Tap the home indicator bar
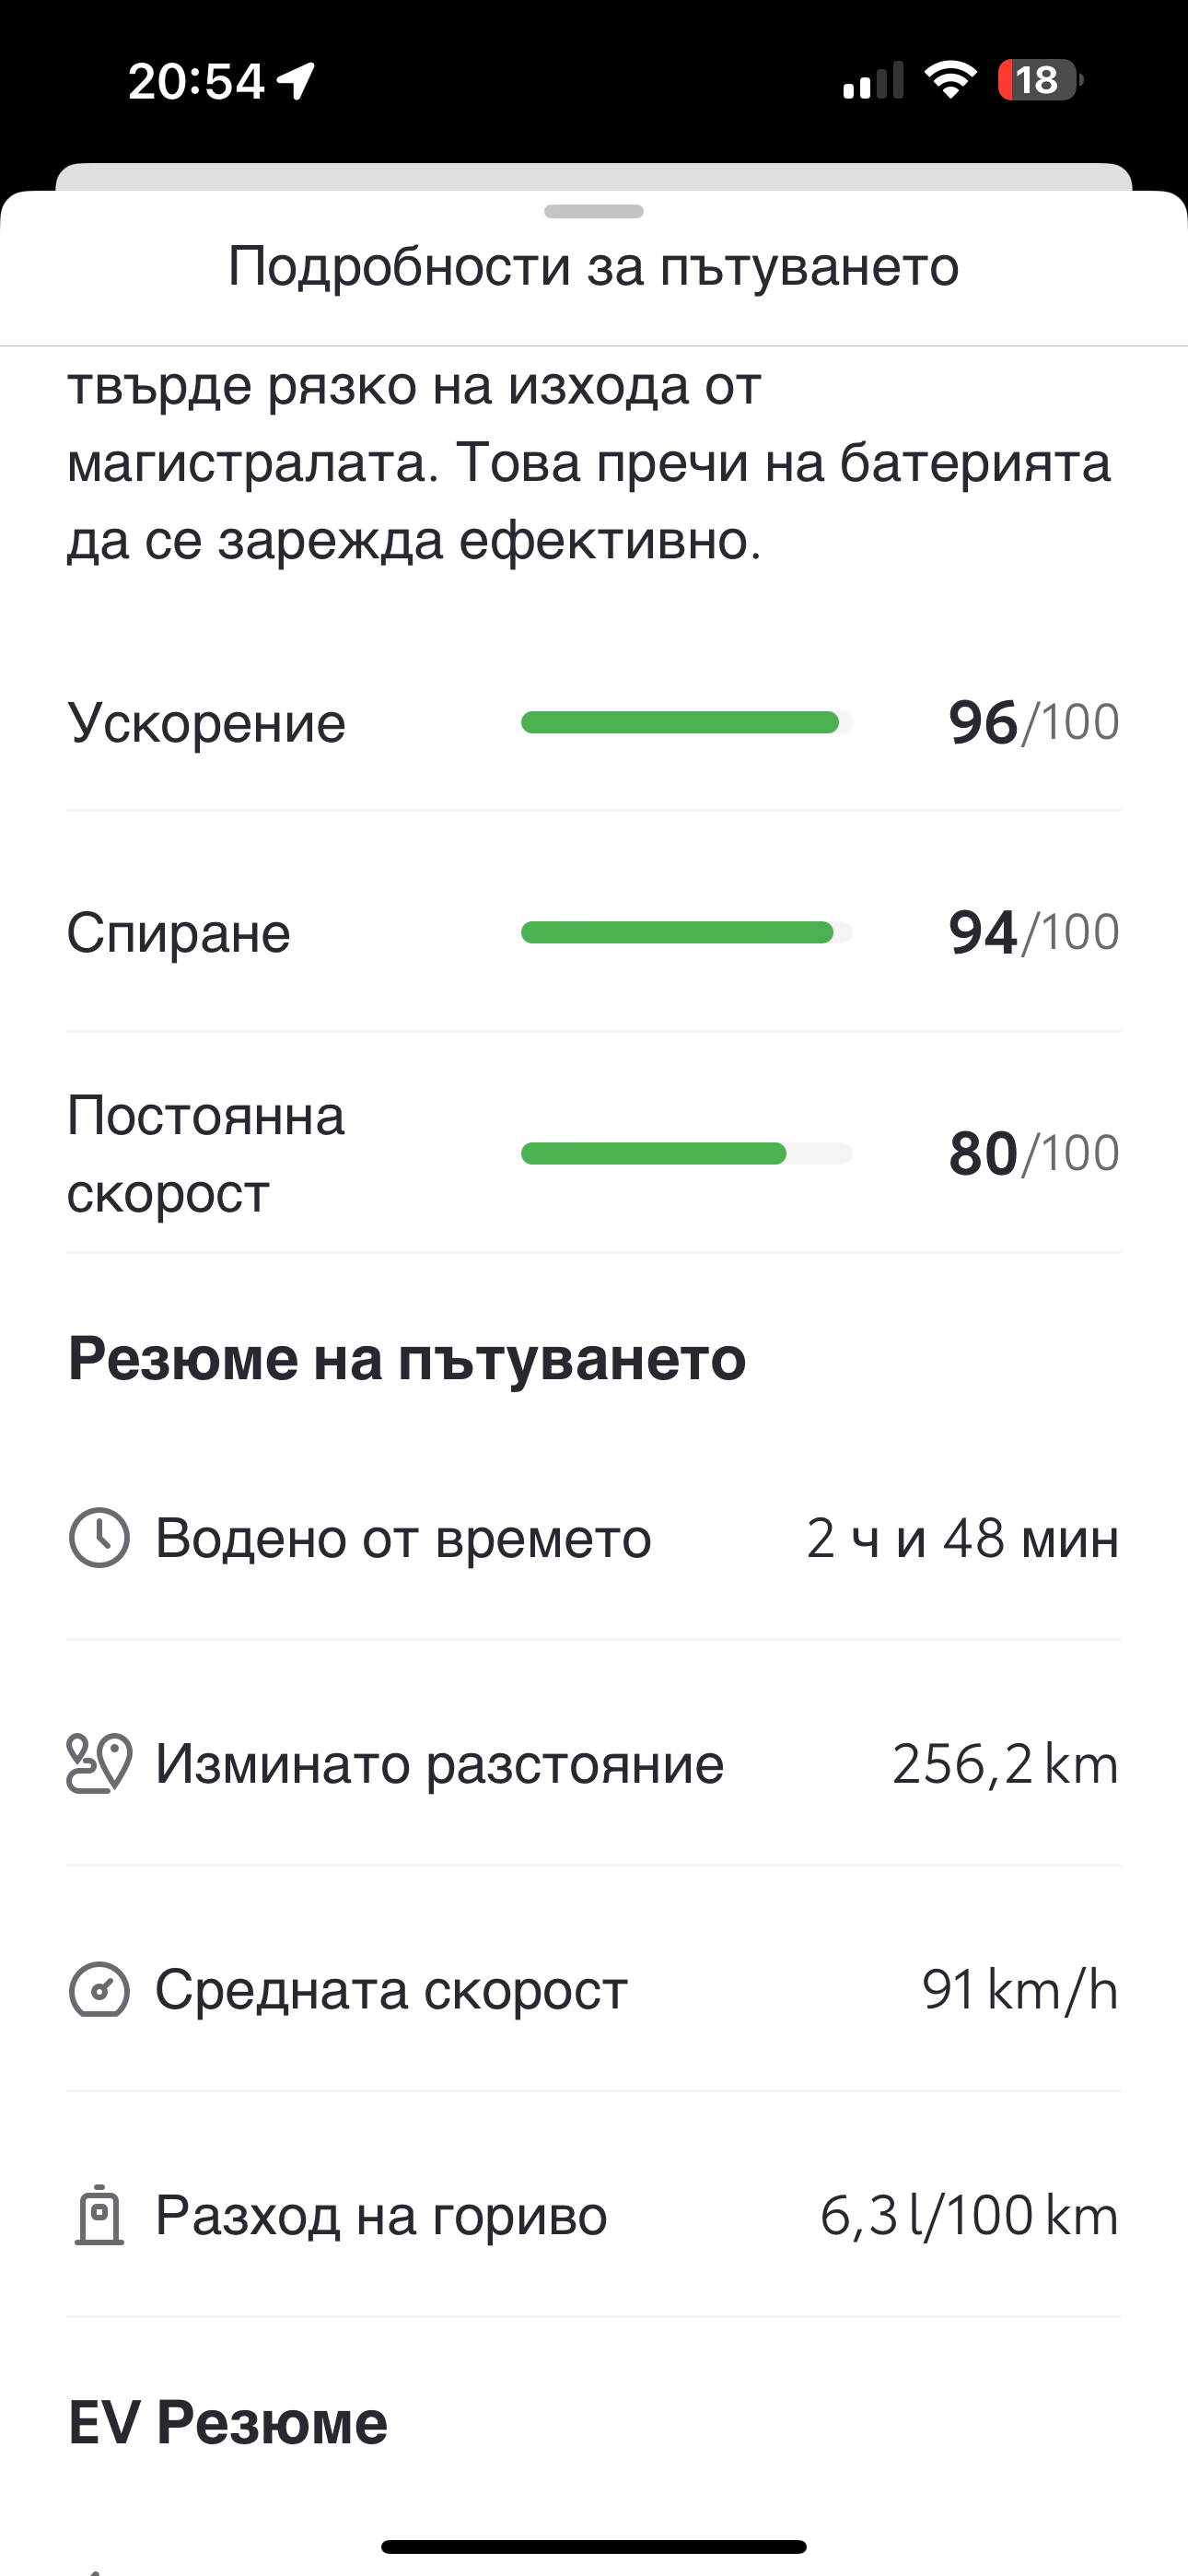The image size is (1188, 2576). point(594,2546)
